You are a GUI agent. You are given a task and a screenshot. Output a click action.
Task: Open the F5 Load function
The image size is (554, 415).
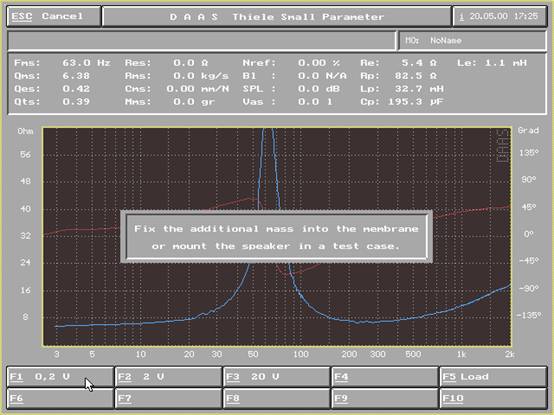tap(493, 377)
